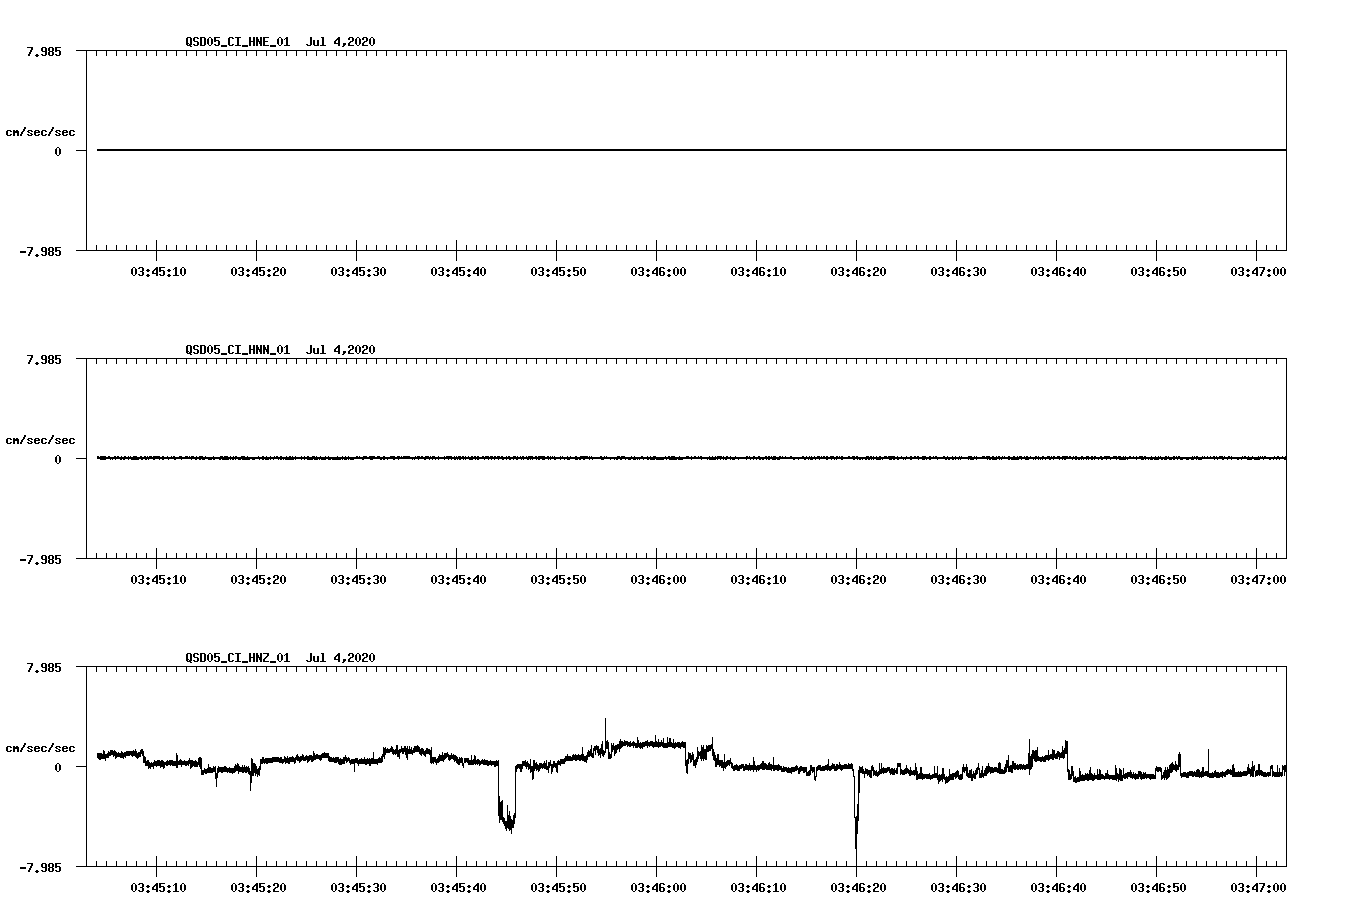
Task: Click the 03:46:50 time label on HNN axis
Action: 1158,579
